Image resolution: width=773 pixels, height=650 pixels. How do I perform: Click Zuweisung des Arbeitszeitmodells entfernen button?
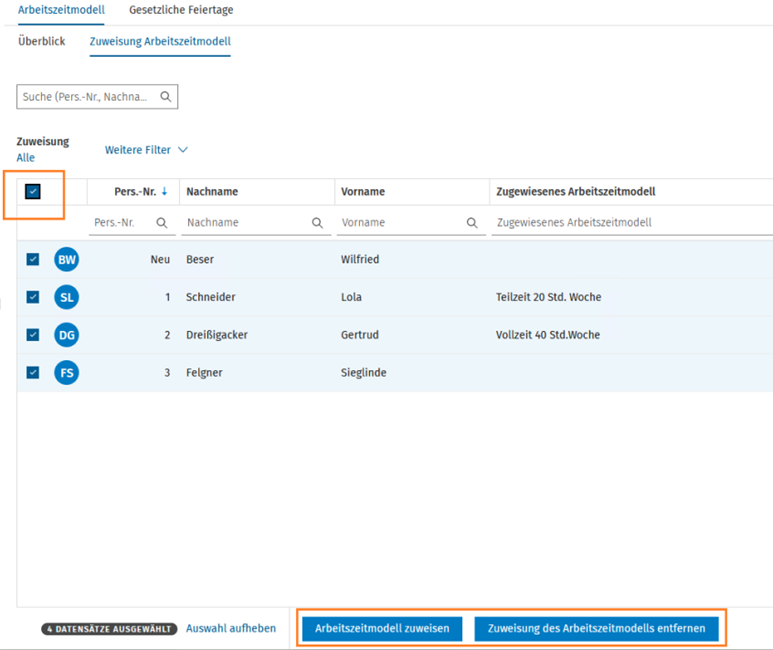click(x=596, y=629)
